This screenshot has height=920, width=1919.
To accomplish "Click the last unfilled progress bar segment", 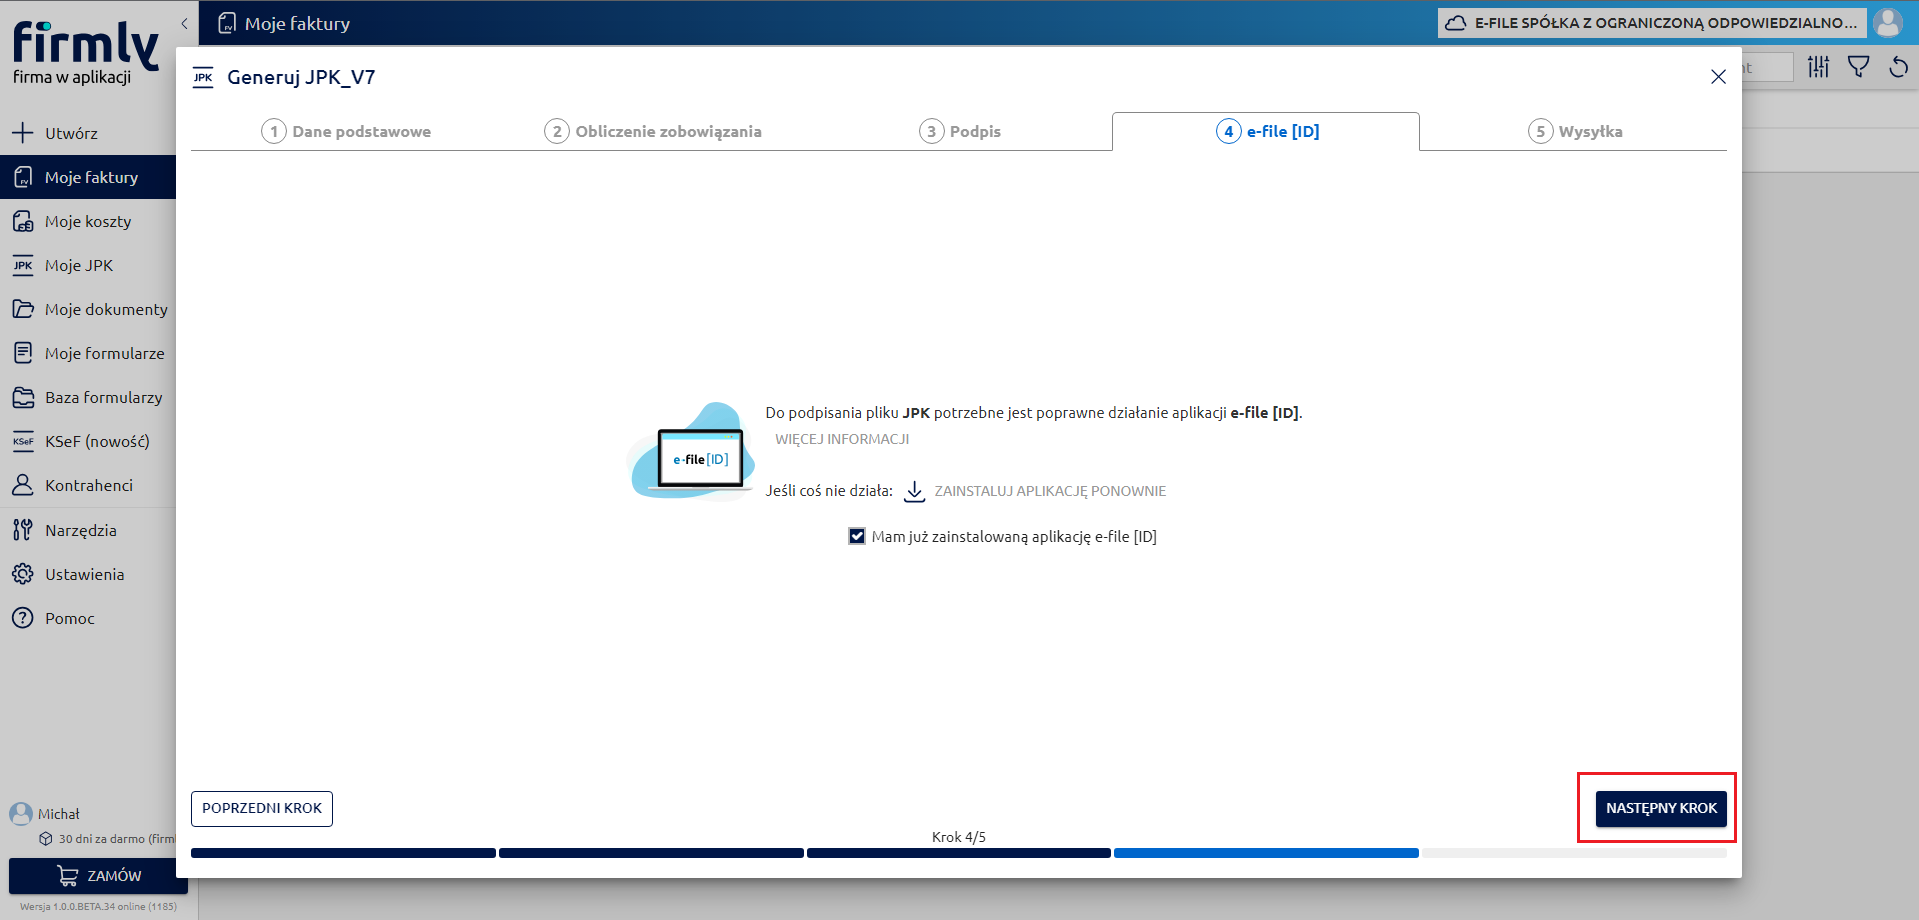I will coord(1574,853).
